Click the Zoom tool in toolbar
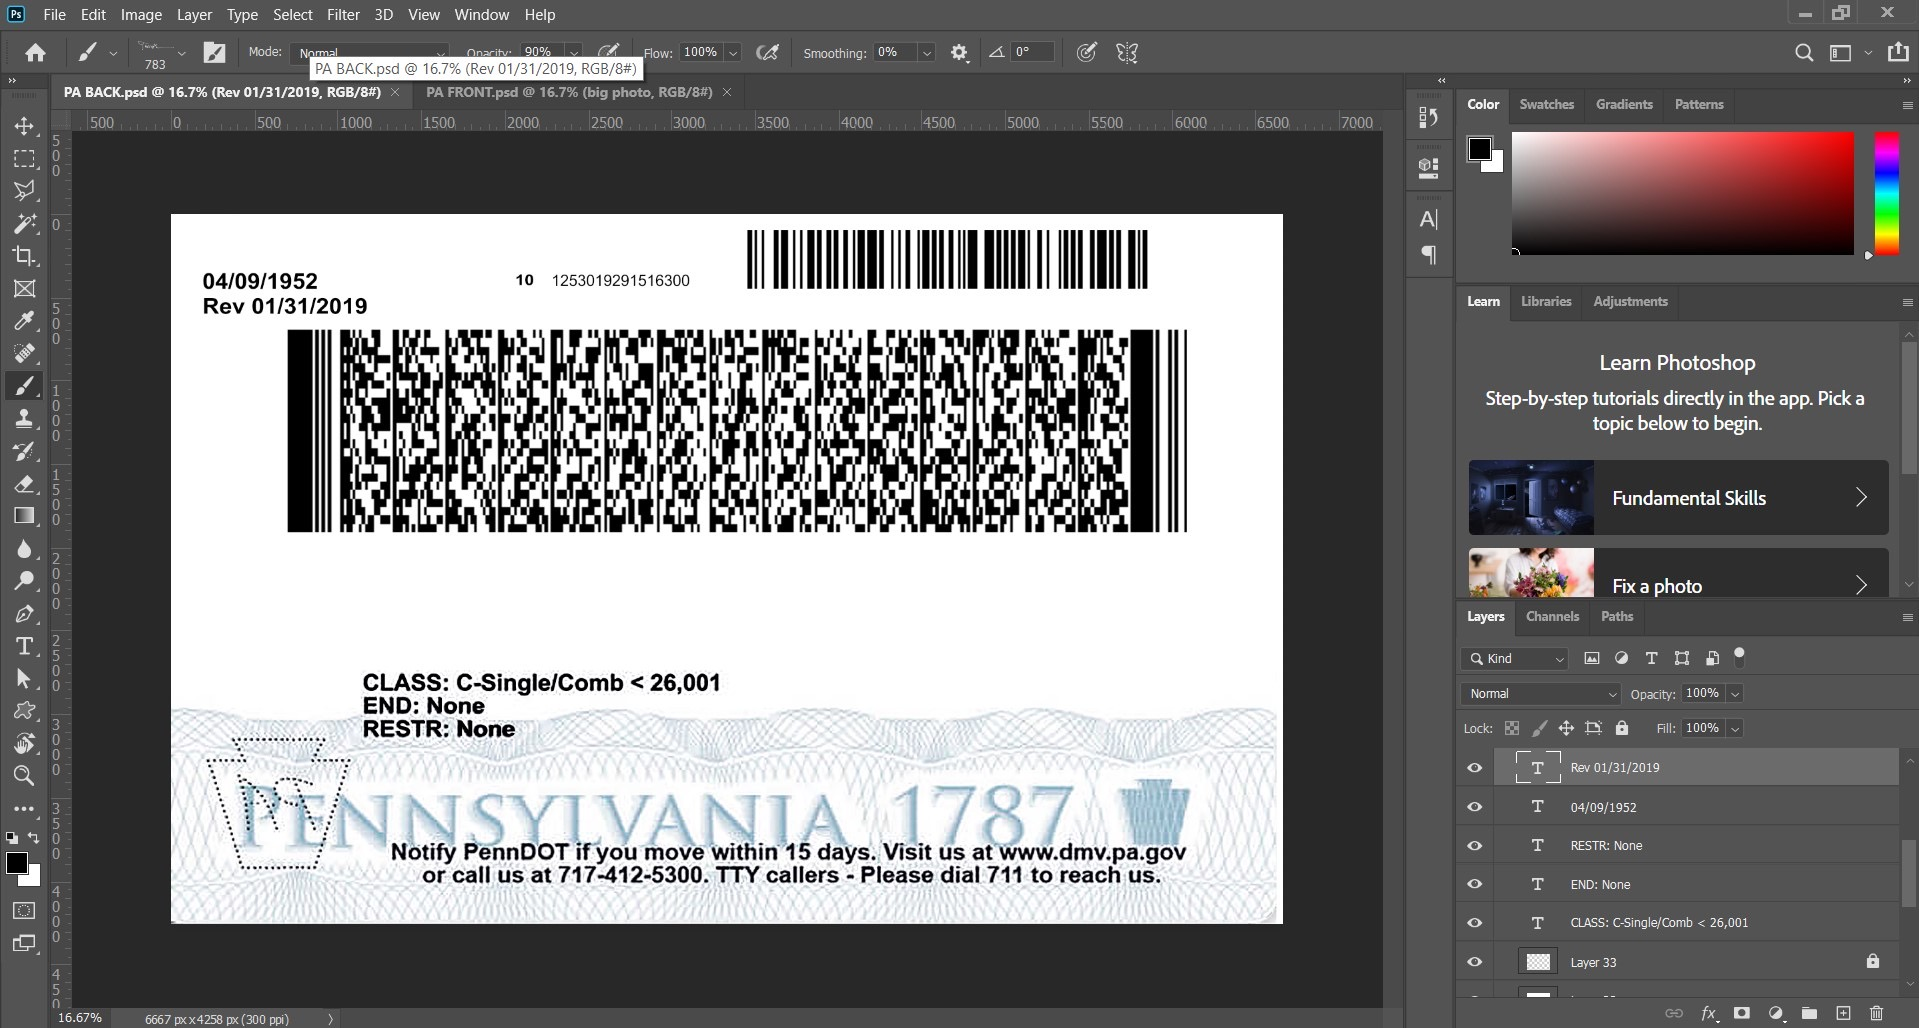This screenshot has height=1028, width=1919. tap(25, 775)
